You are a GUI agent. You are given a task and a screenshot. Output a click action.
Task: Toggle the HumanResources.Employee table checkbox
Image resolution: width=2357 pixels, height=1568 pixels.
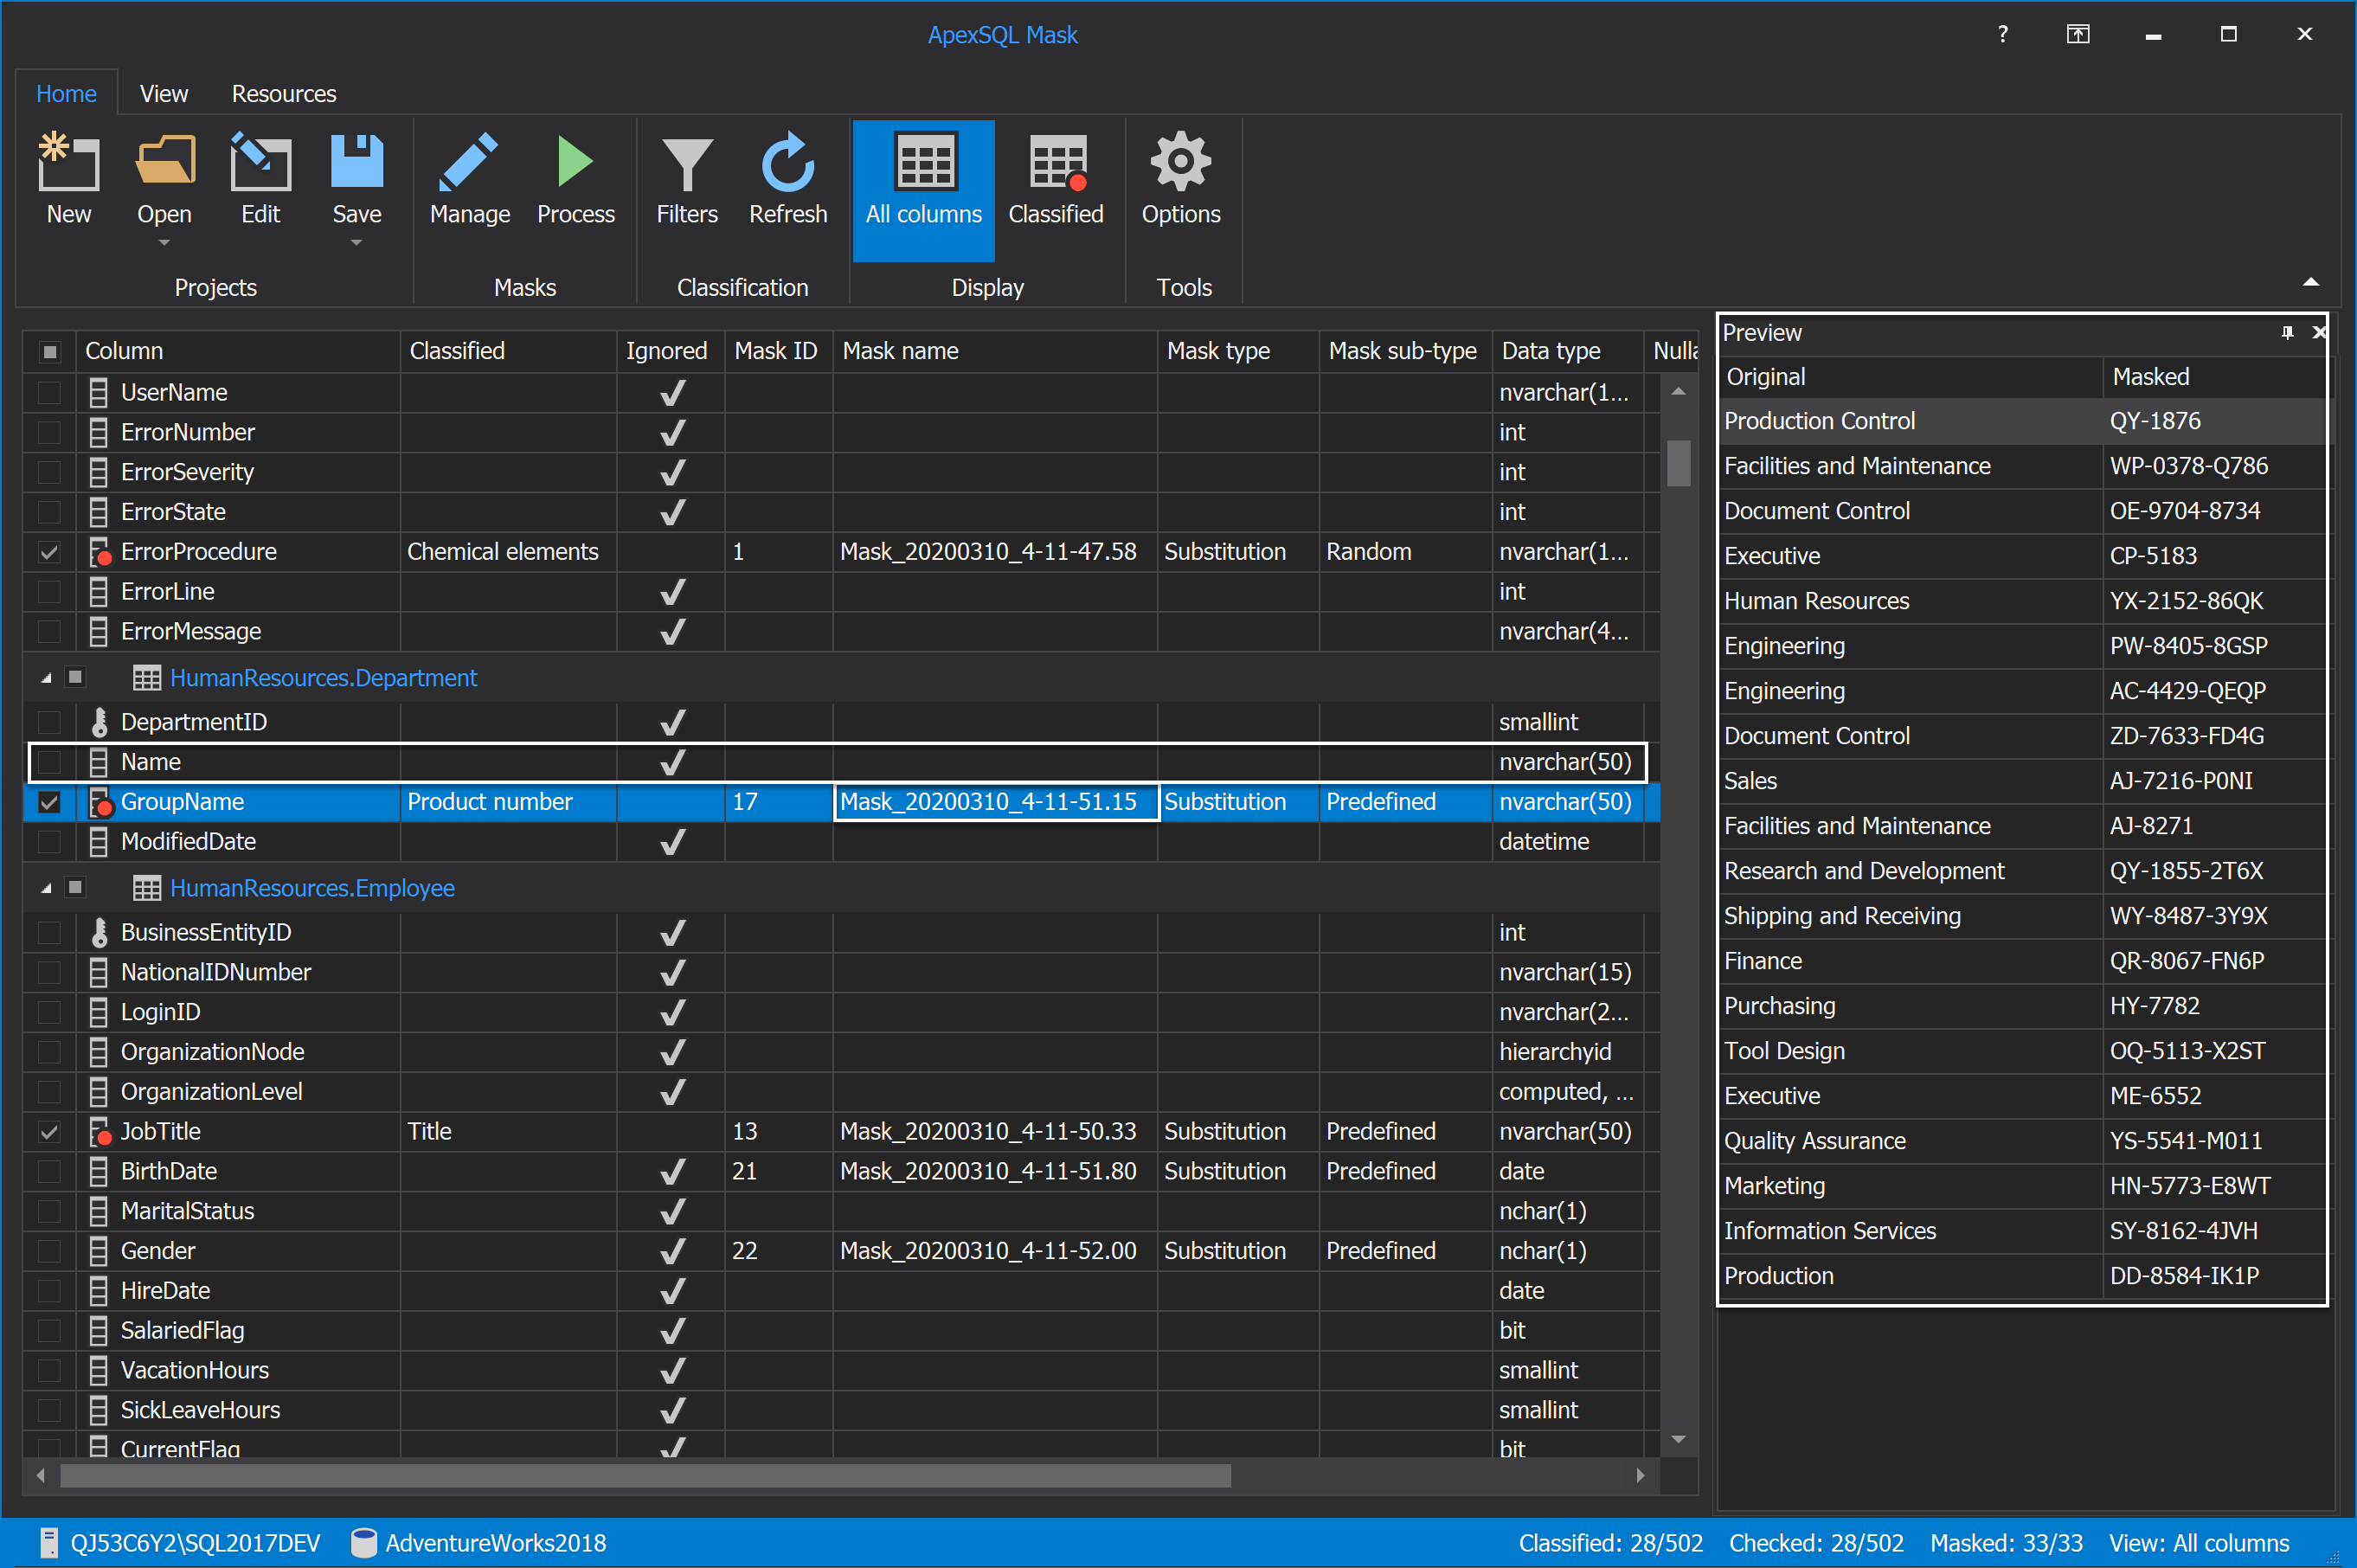point(75,888)
